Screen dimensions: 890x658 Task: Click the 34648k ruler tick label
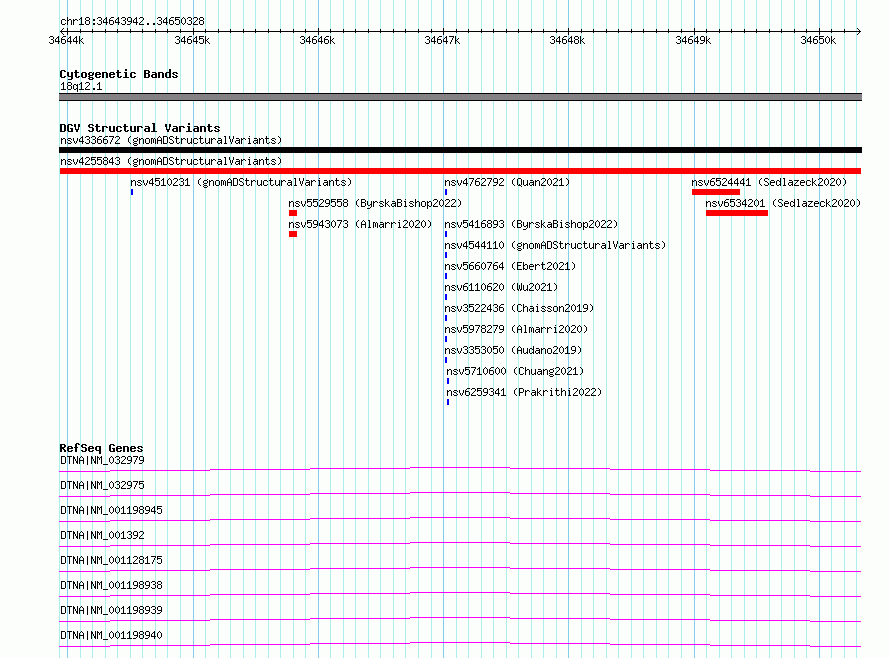[567, 40]
